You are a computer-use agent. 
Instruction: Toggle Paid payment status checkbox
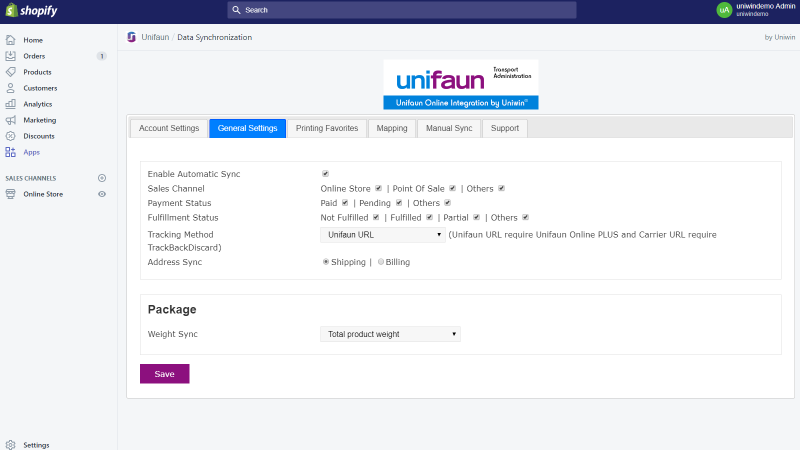345,203
